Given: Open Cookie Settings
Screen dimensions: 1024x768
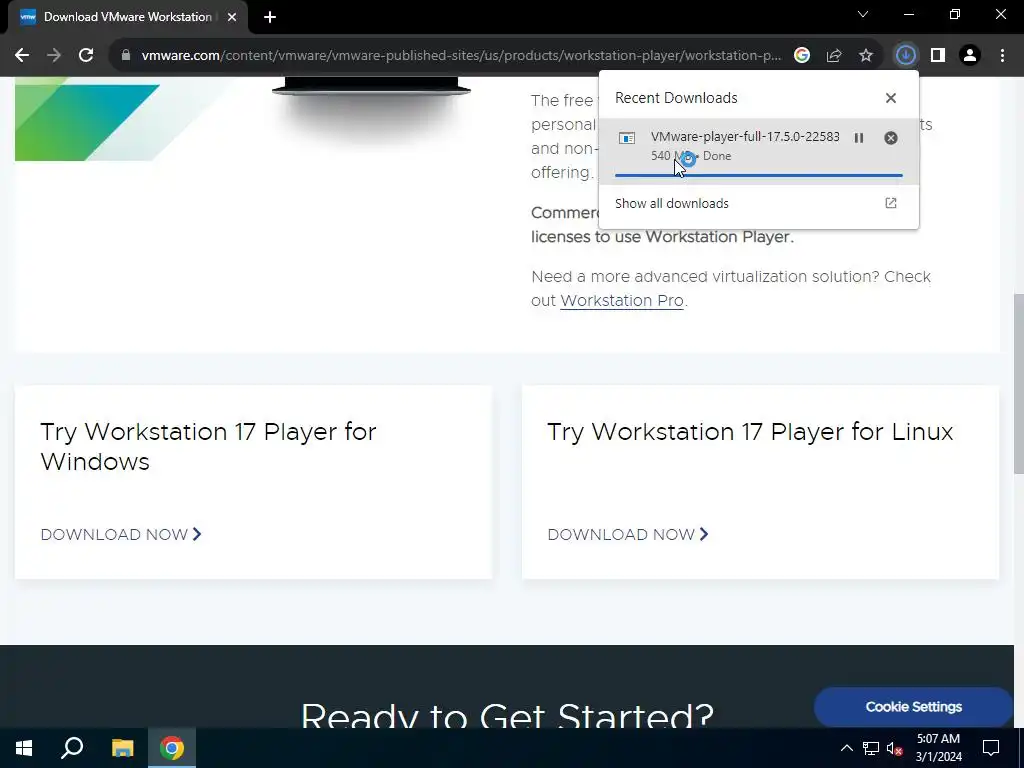Looking at the screenshot, I should (913, 707).
